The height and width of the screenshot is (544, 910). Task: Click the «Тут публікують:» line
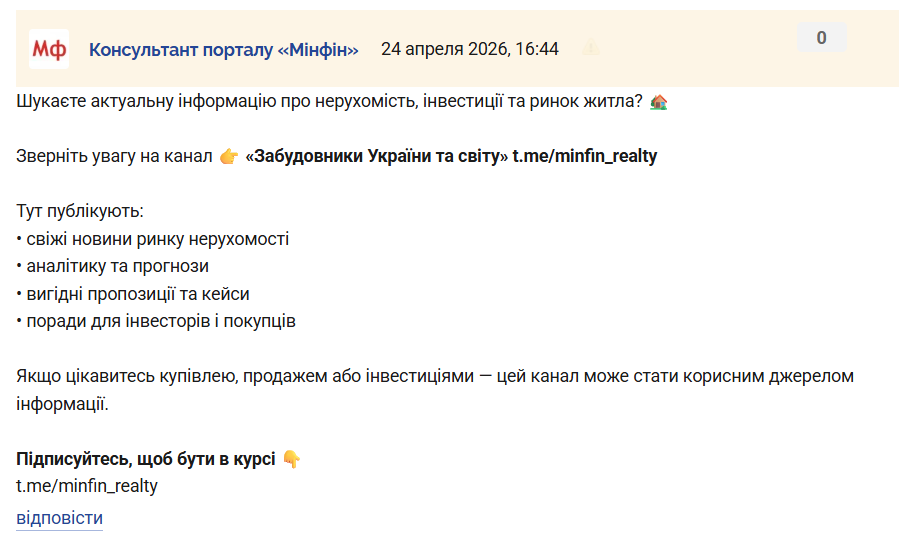(80, 212)
